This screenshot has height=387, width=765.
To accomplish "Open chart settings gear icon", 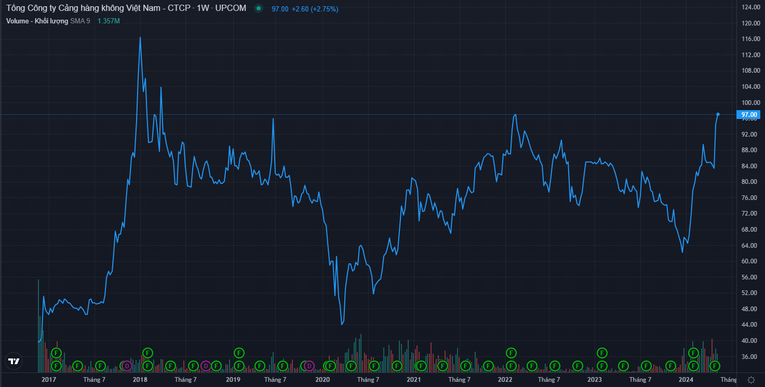I will coord(751,380).
